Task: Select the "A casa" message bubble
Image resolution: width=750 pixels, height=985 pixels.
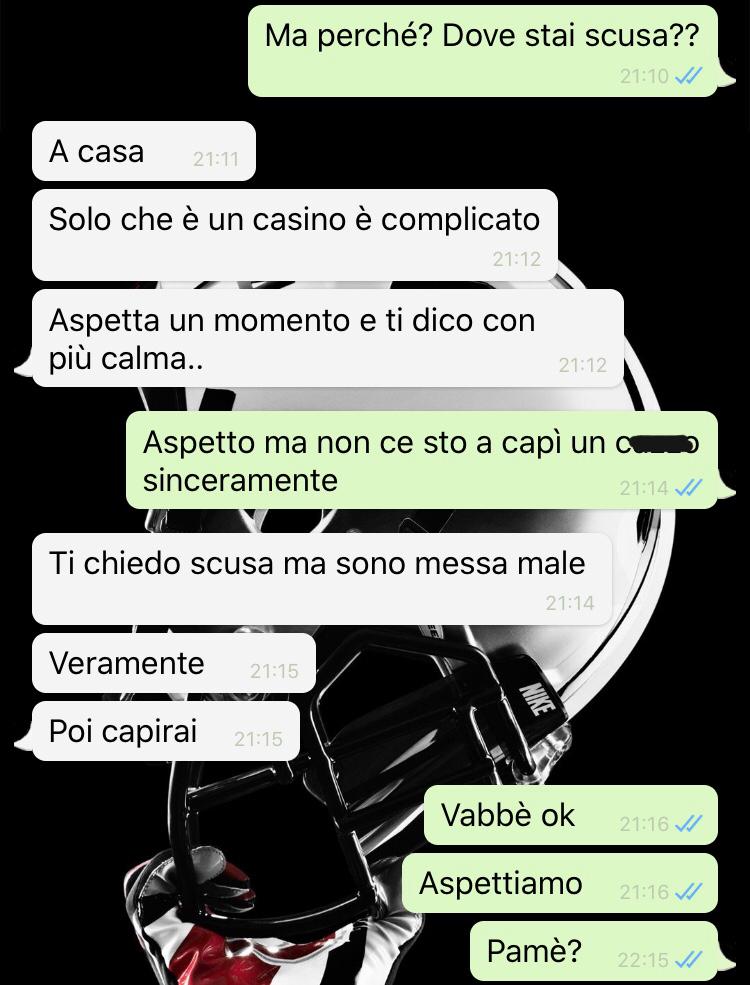Action: click(x=144, y=151)
